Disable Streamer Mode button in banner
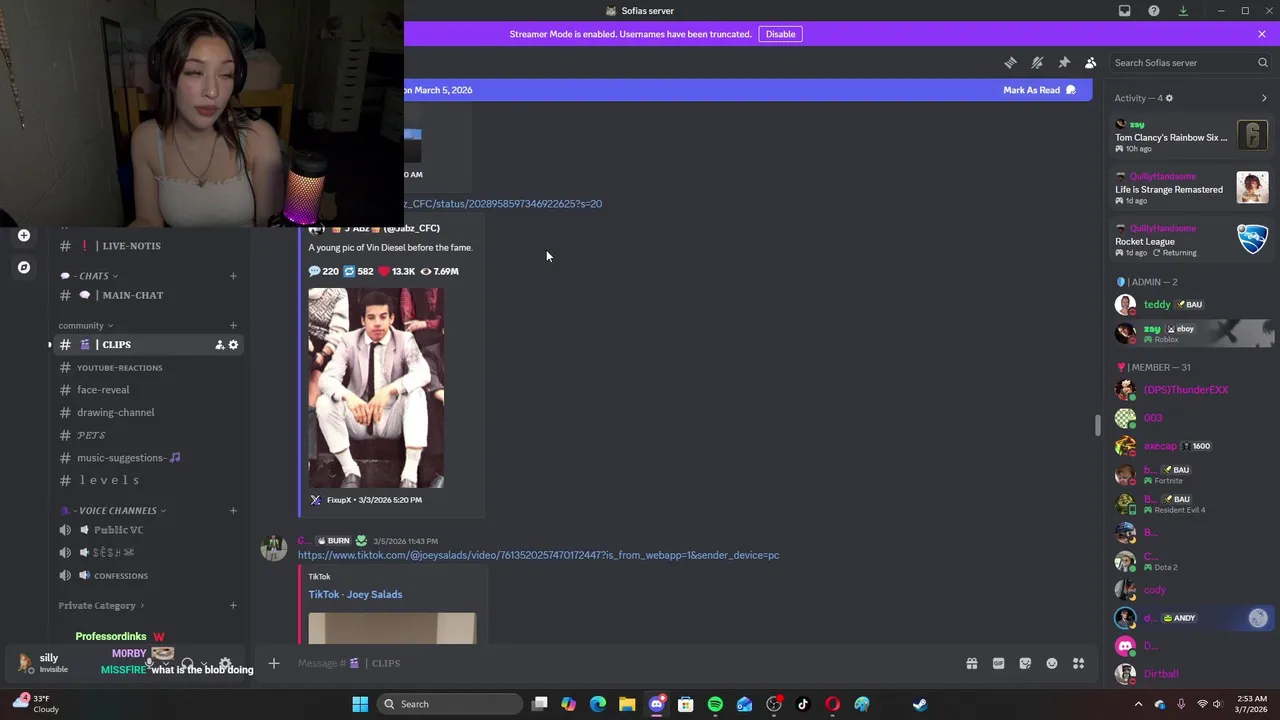This screenshot has height=720, width=1280. [781, 34]
